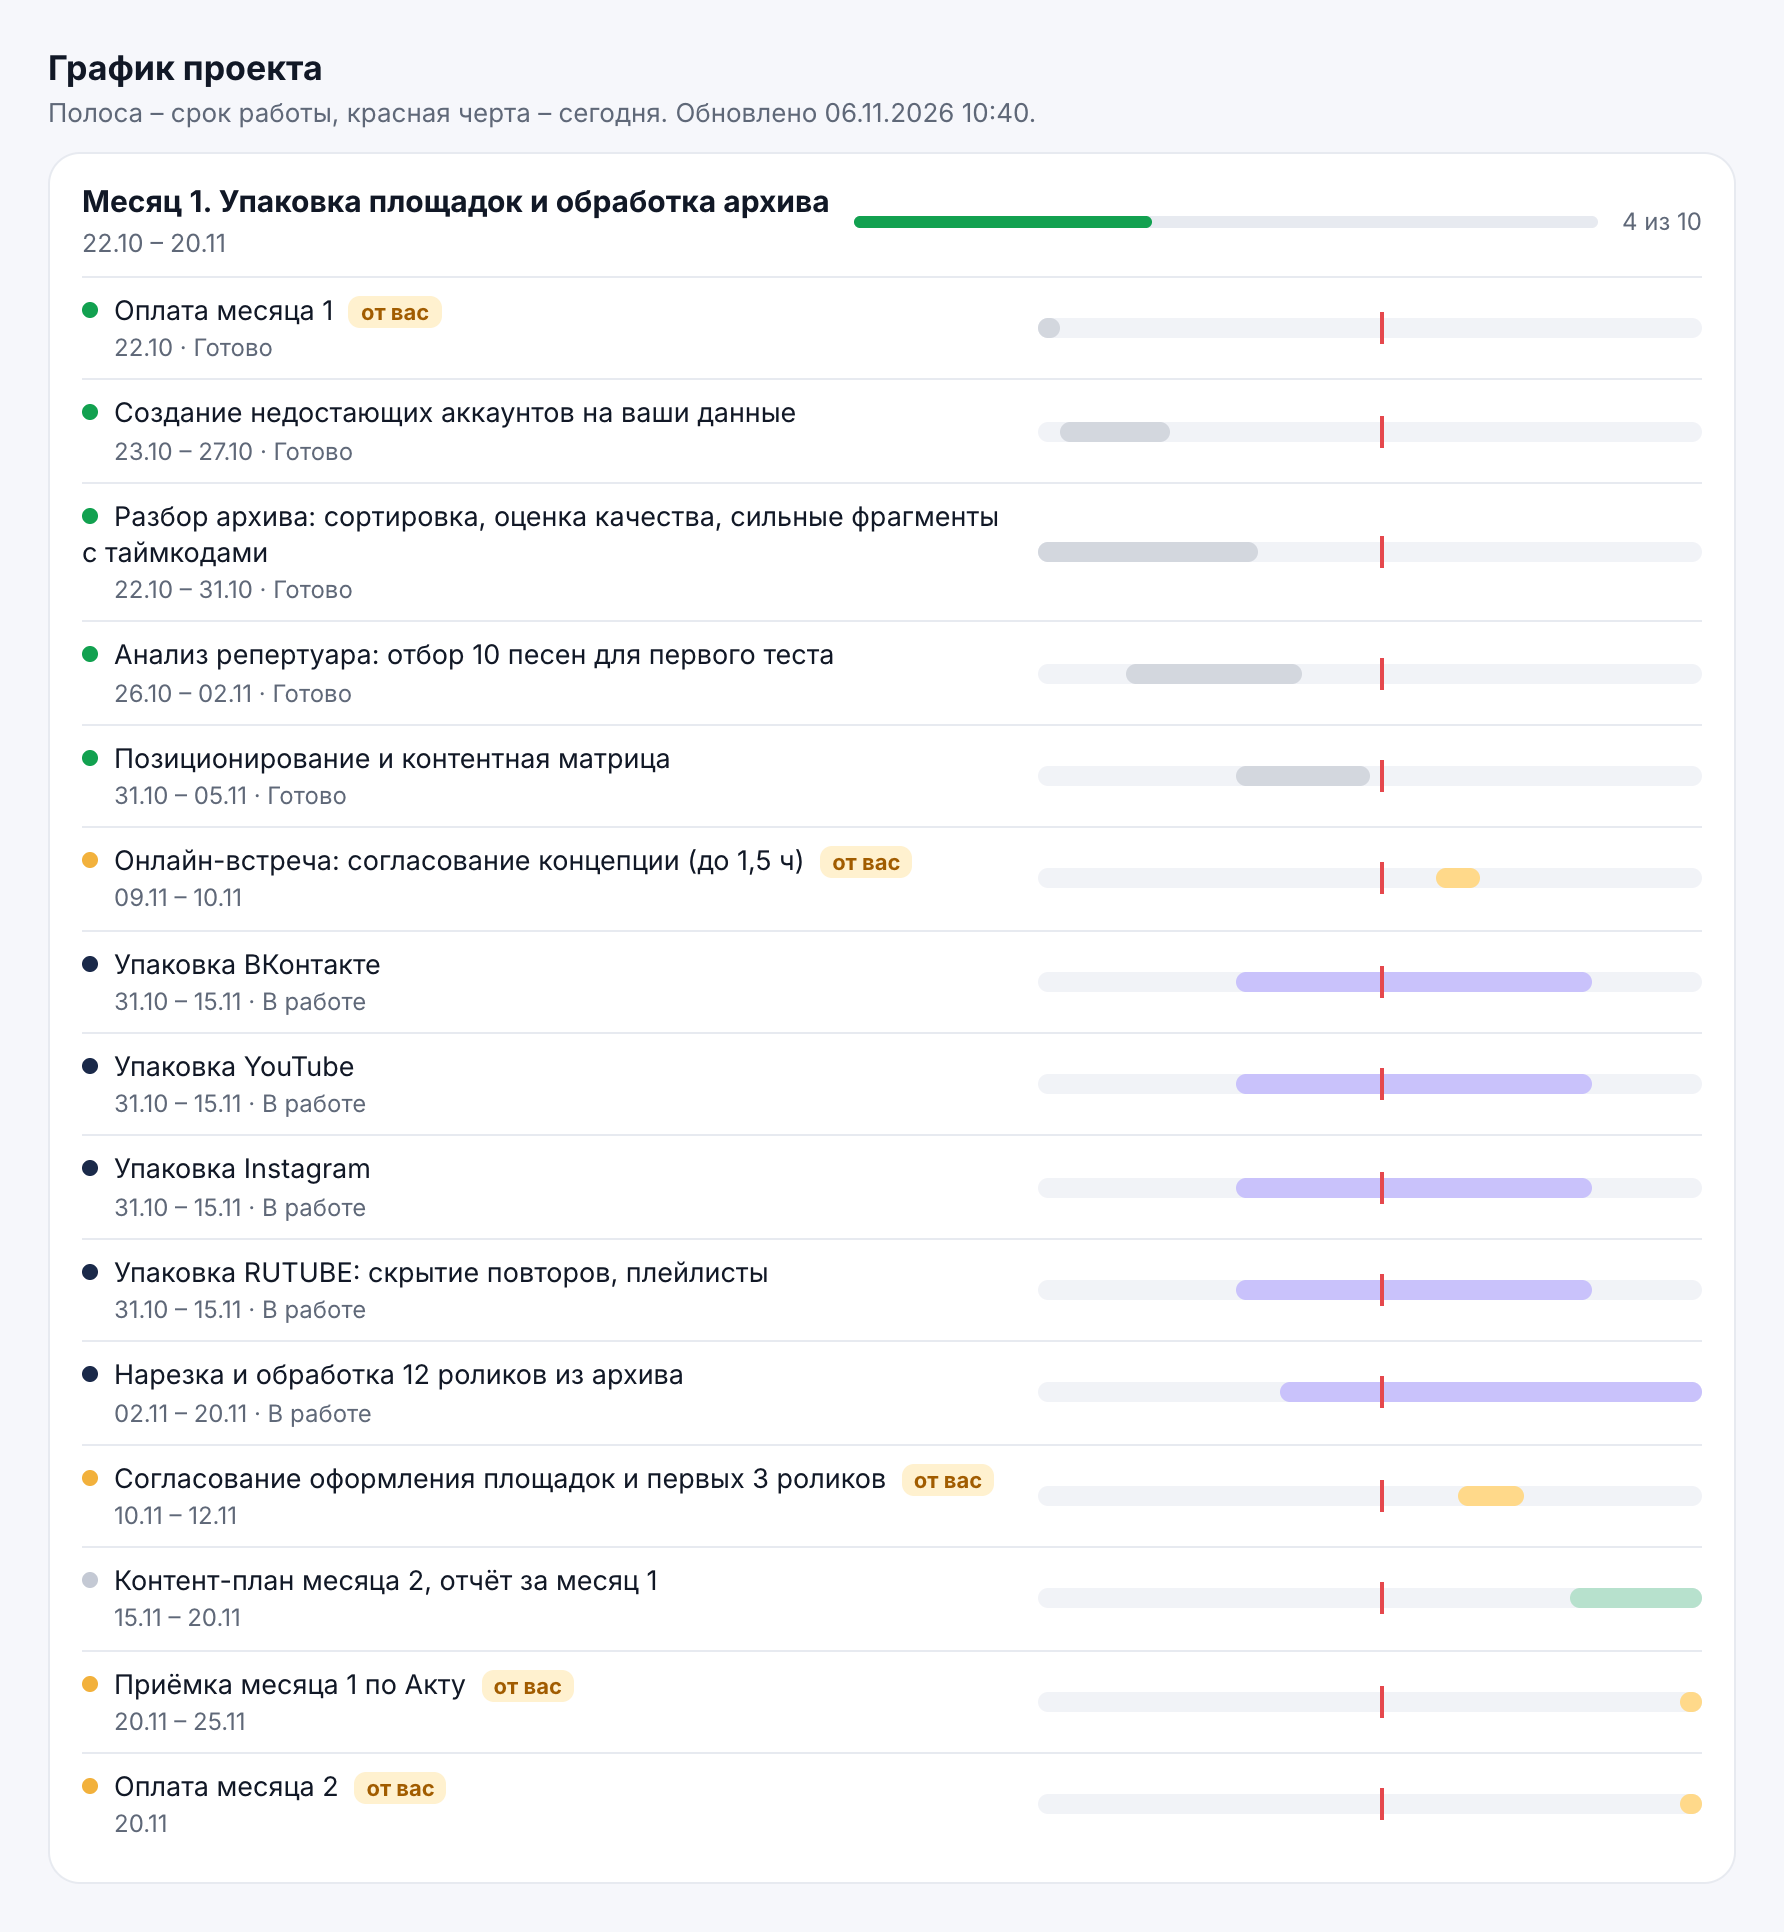This screenshot has width=1784, height=1932.
Task: Click the dark status dot beside Упаковка YouTube
Action: pyautogui.click(x=90, y=1066)
